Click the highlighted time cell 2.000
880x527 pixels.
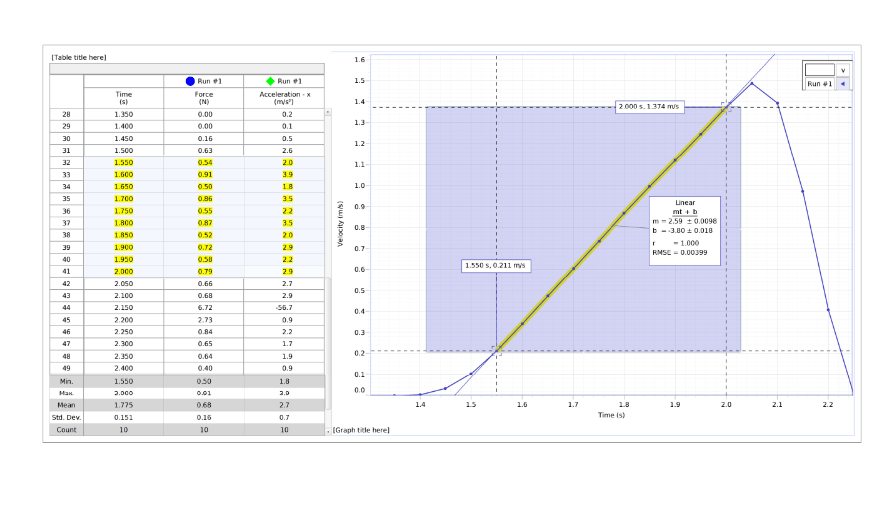[x=123, y=272]
